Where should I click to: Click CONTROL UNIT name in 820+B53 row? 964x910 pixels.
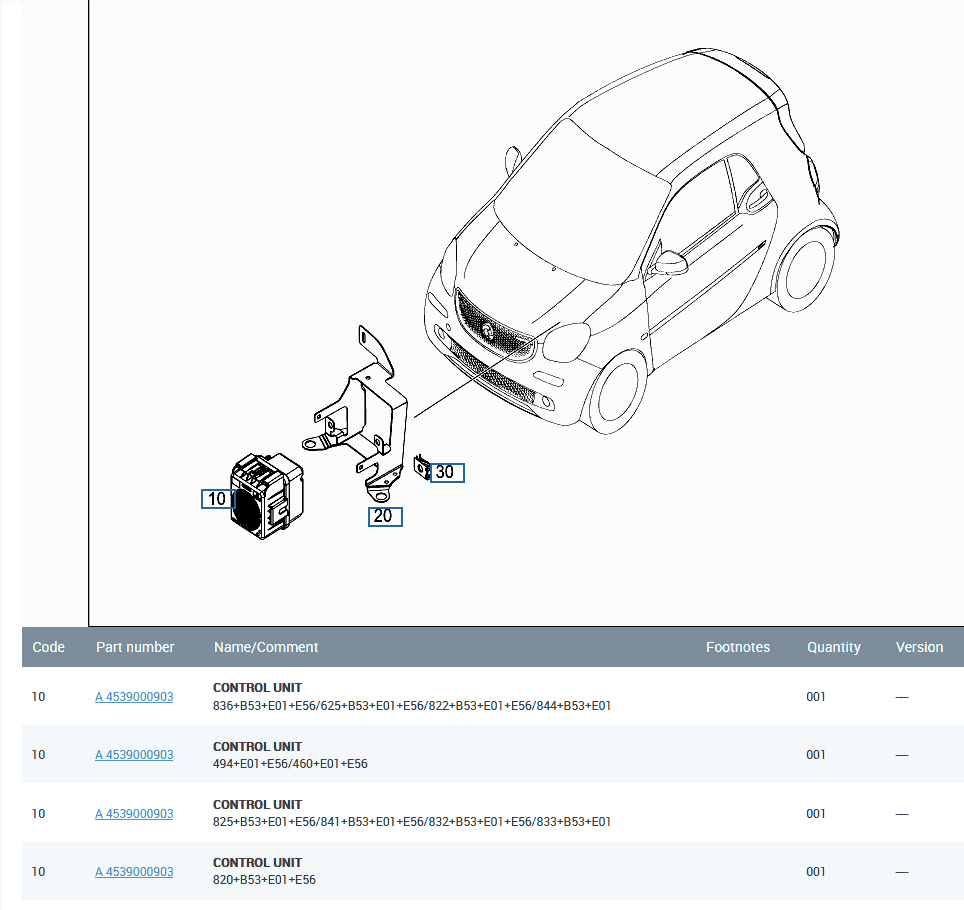257,862
